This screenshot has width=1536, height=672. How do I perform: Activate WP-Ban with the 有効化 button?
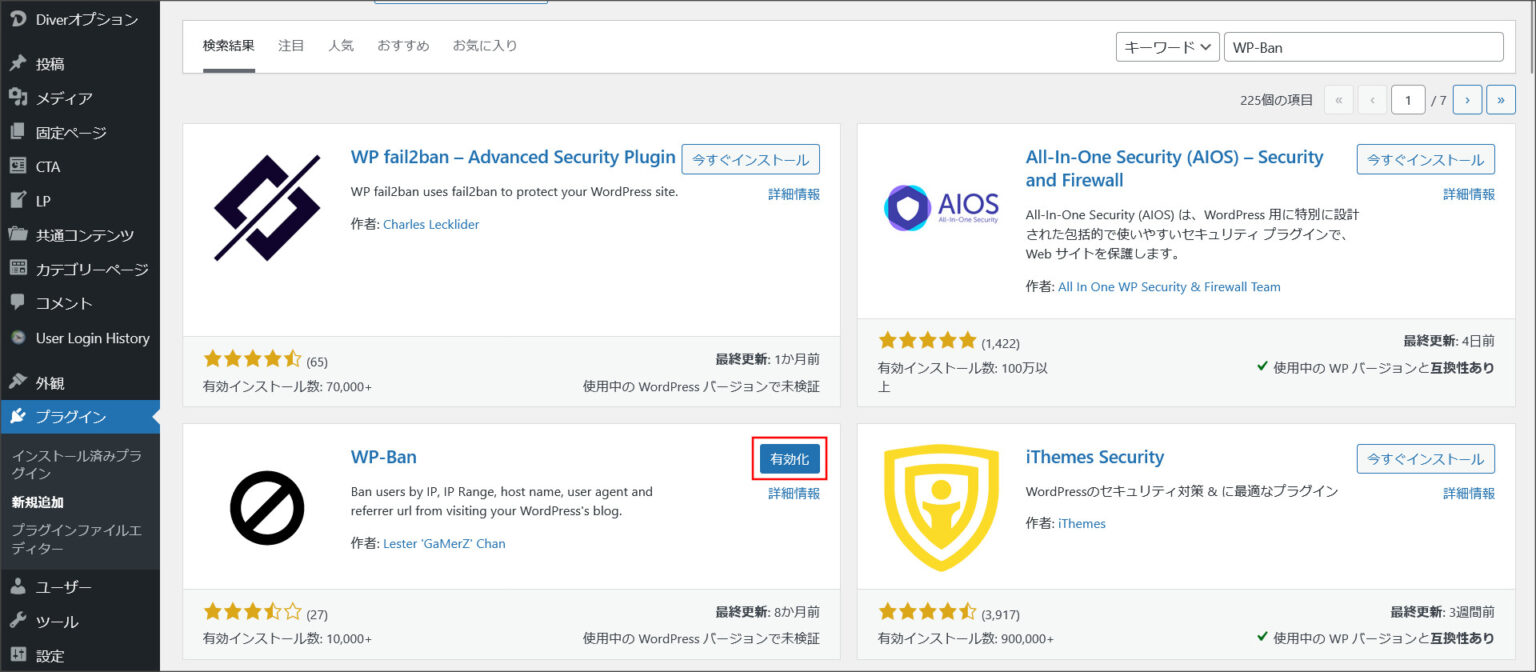789,459
